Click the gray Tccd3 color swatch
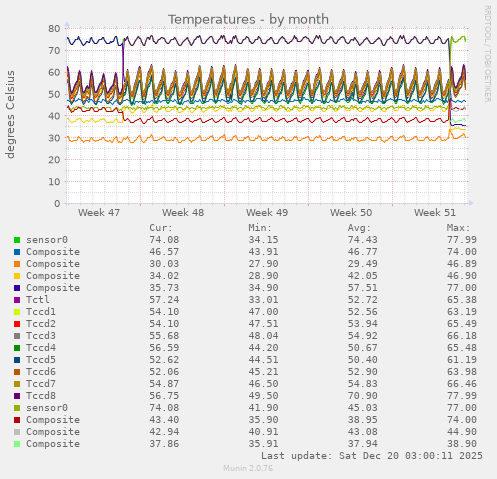497x479 pixels. pos(17,336)
